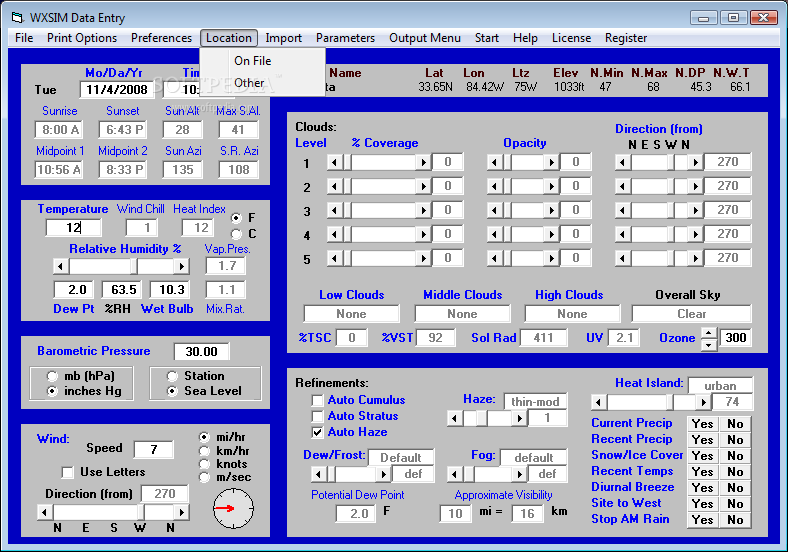788x552 pixels.
Task: Increase Ozone value with up arrow
Action: point(709,333)
